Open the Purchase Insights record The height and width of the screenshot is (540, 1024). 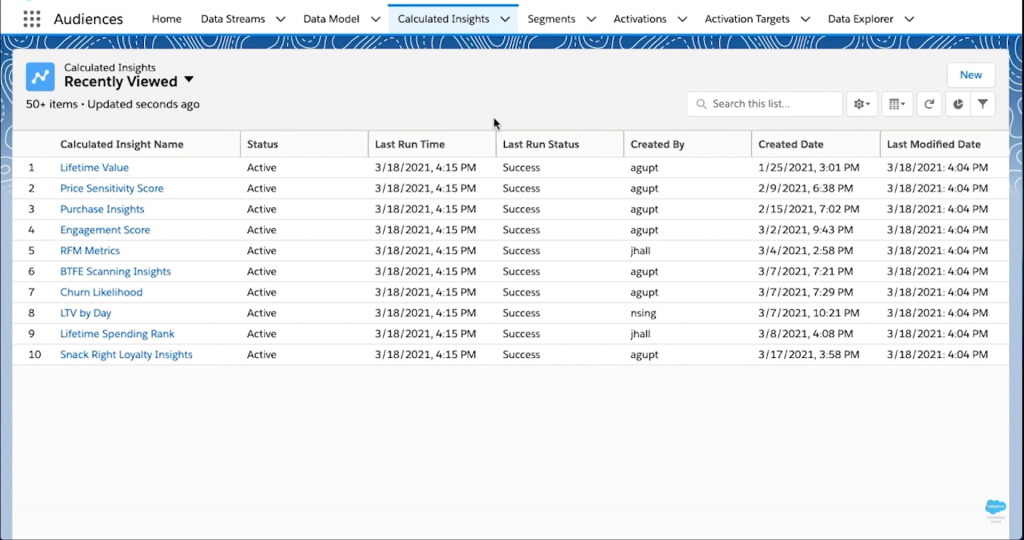(x=102, y=209)
